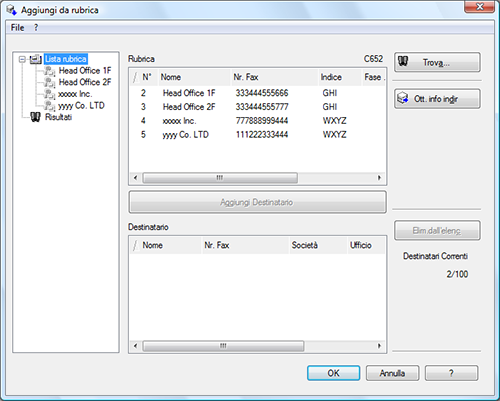
Task: Select yyyy Co. LTD row in Rubrica list
Action: tap(257, 135)
